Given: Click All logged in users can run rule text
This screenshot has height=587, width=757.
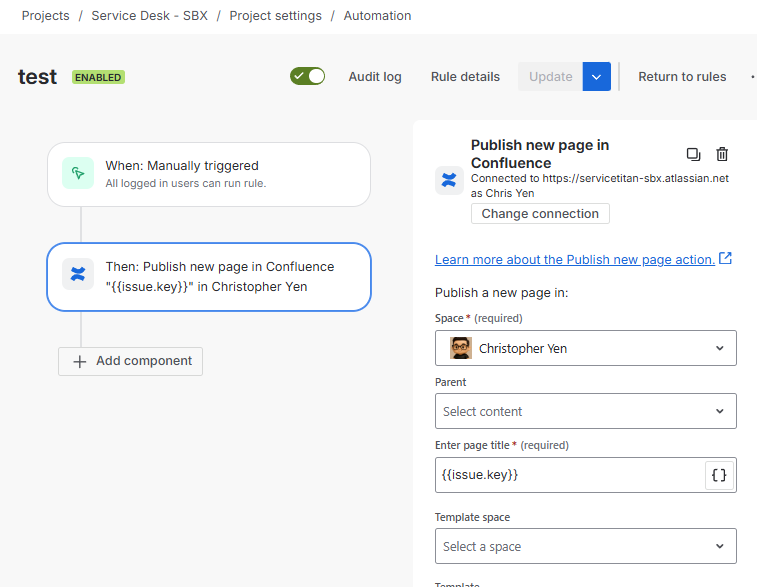Looking at the screenshot, I should [186, 183].
